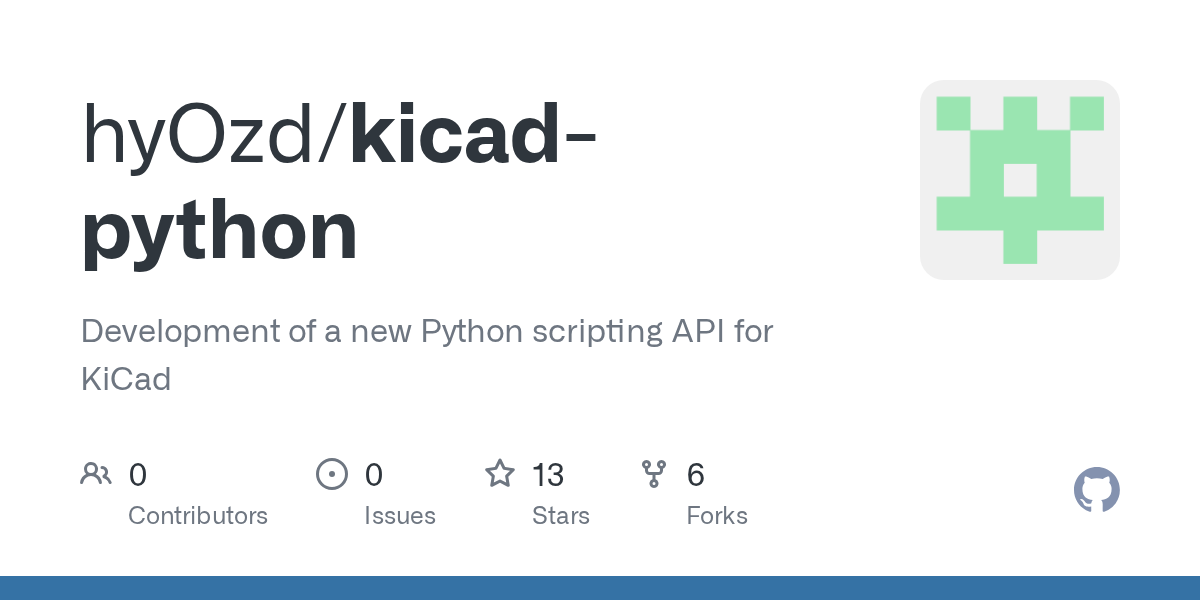Select the description line starting with Development
This screenshot has width=1200, height=600.
(x=427, y=332)
